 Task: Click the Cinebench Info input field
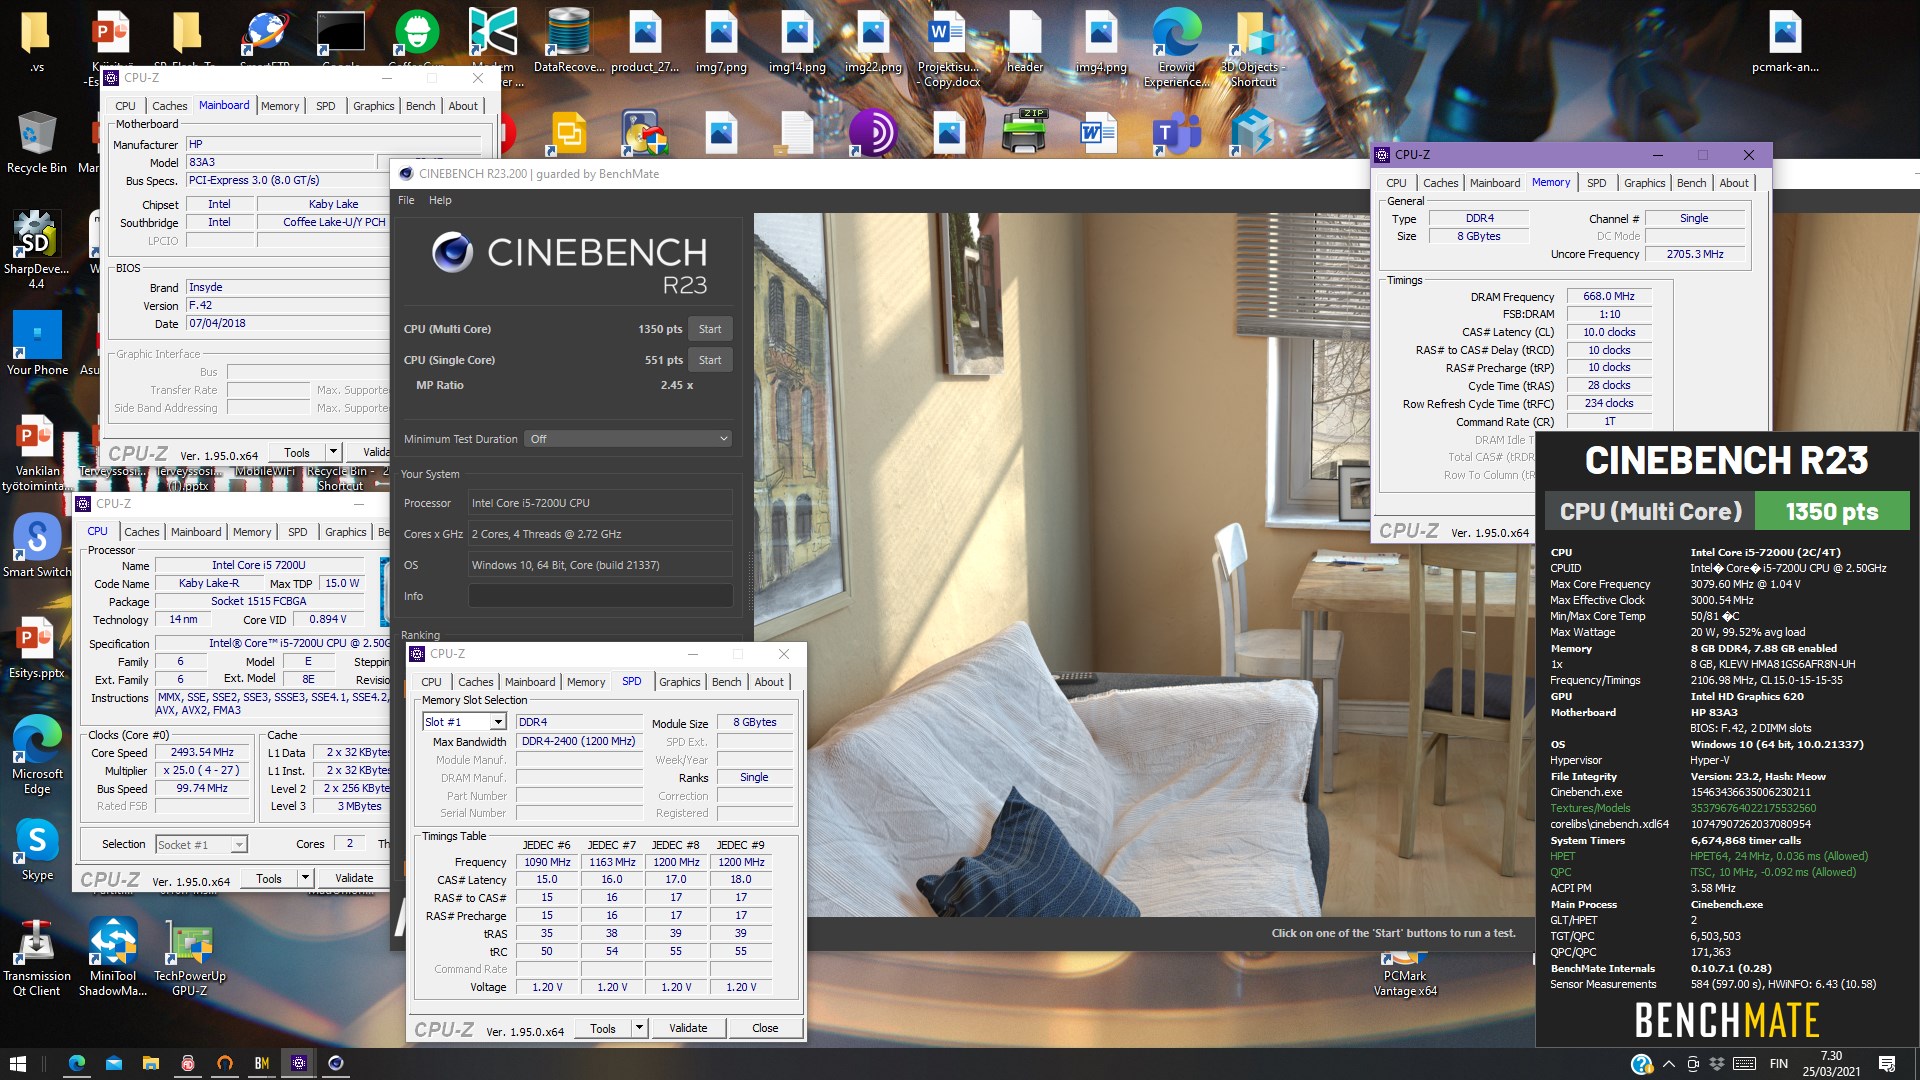pos(600,596)
